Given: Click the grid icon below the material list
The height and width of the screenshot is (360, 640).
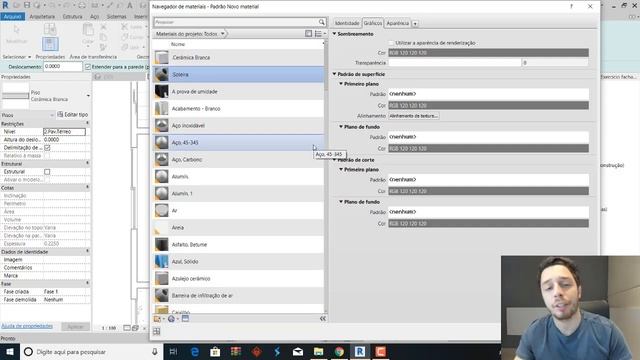Looking at the screenshot, I should 157,331.
